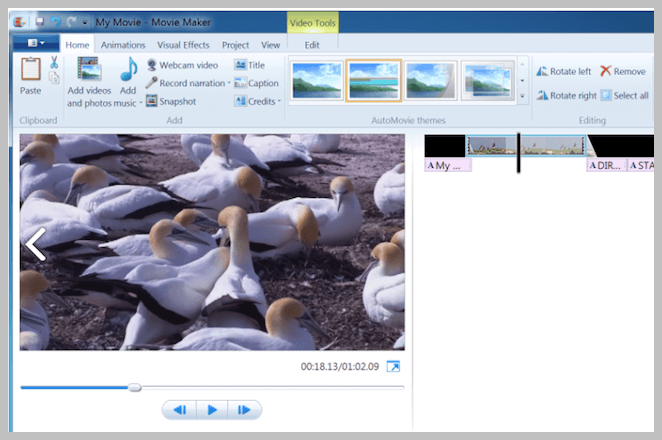Expand the Credits dropdown arrow

pyautogui.click(x=279, y=101)
